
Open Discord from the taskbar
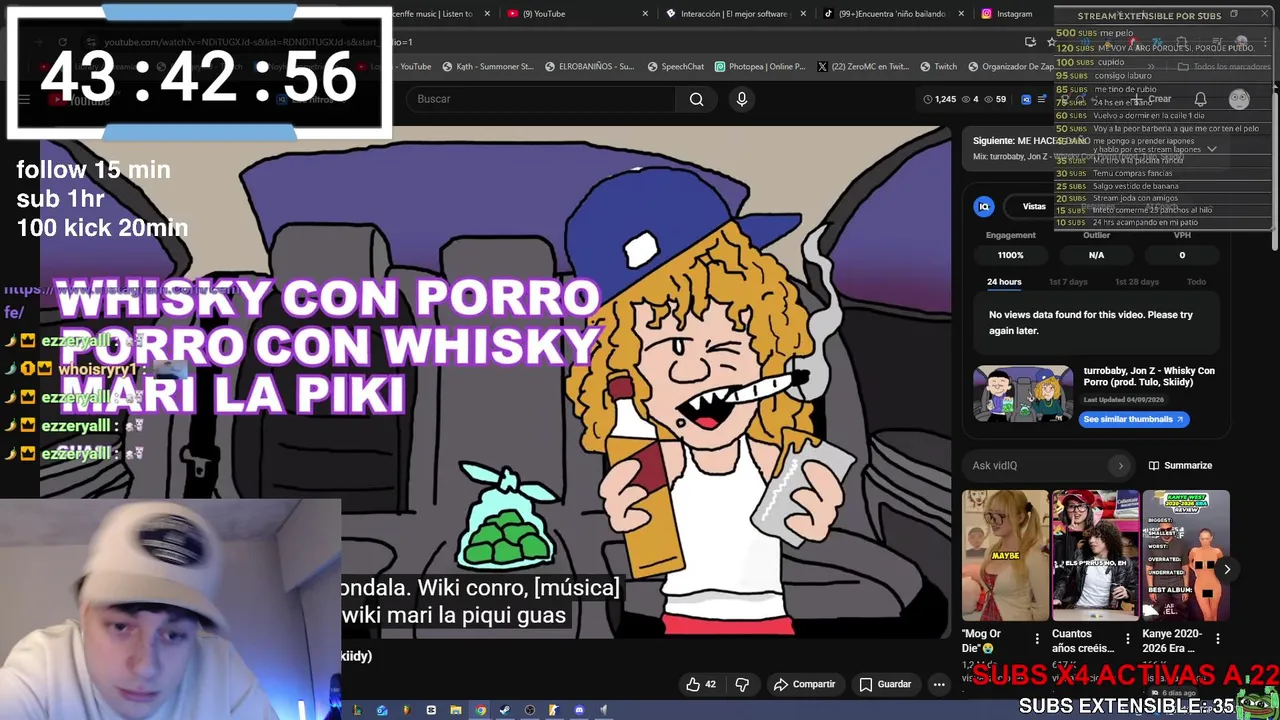[x=579, y=710]
